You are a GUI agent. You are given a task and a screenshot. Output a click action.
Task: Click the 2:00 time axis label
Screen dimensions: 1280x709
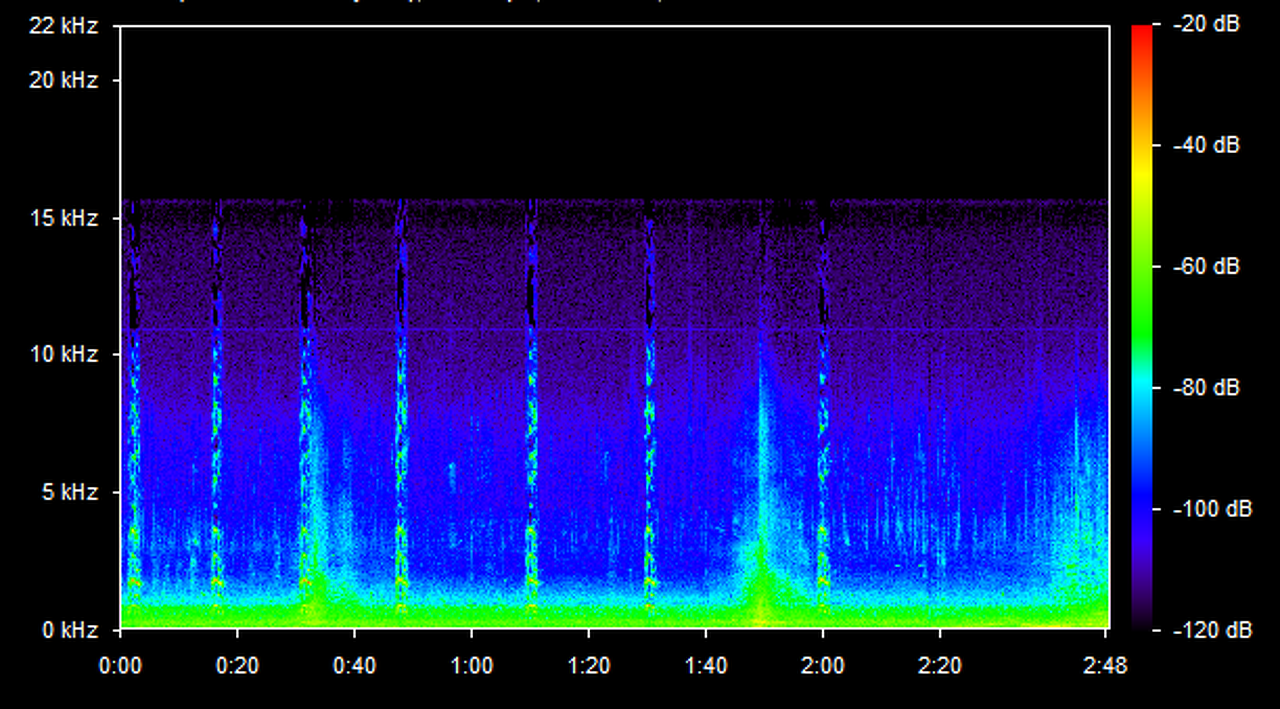click(x=822, y=666)
